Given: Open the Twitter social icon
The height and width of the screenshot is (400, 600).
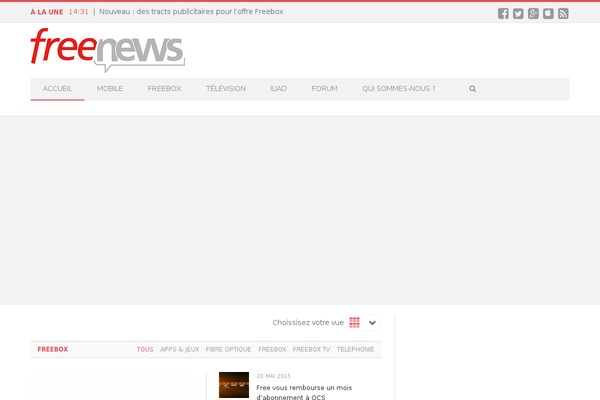Looking at the screenshot, I should (x=518, y=14).
